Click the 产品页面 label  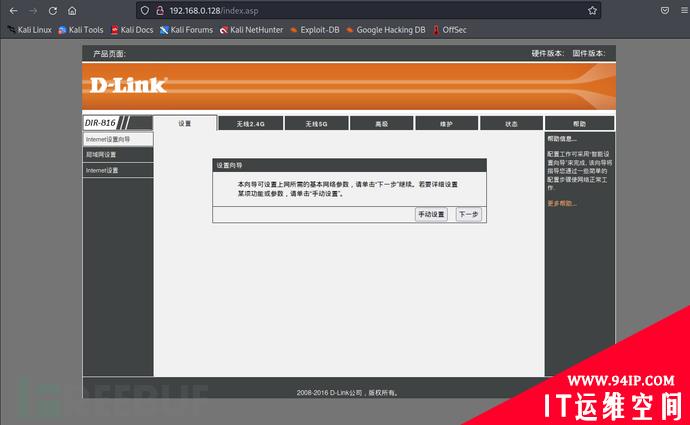(110, 54)
